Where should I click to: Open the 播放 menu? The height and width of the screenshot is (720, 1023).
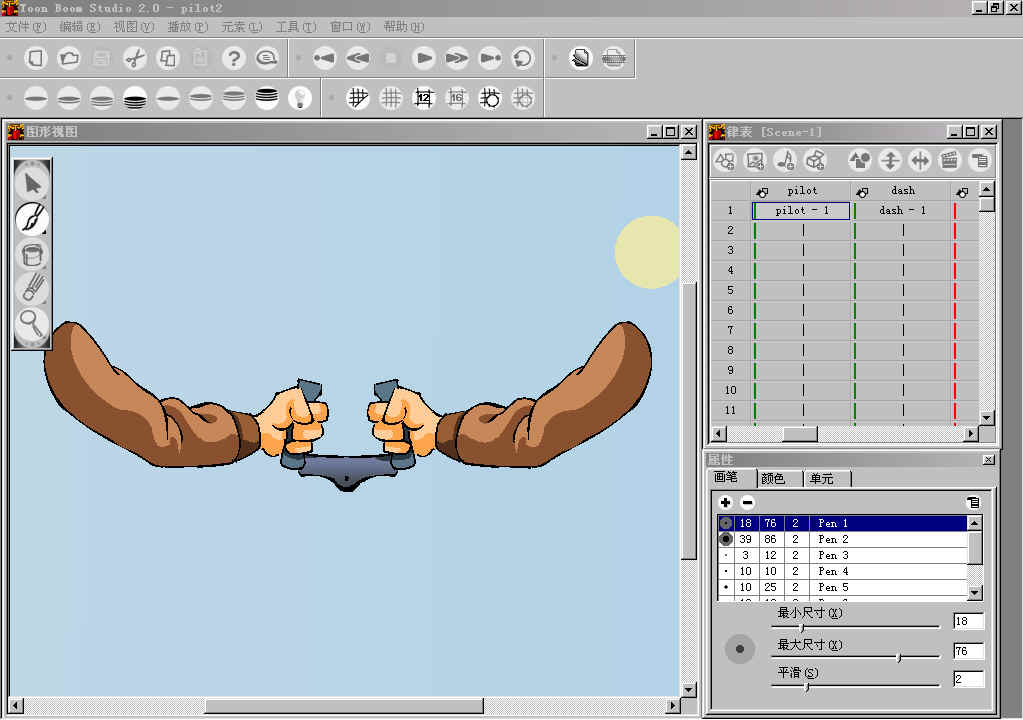(188, 27)
